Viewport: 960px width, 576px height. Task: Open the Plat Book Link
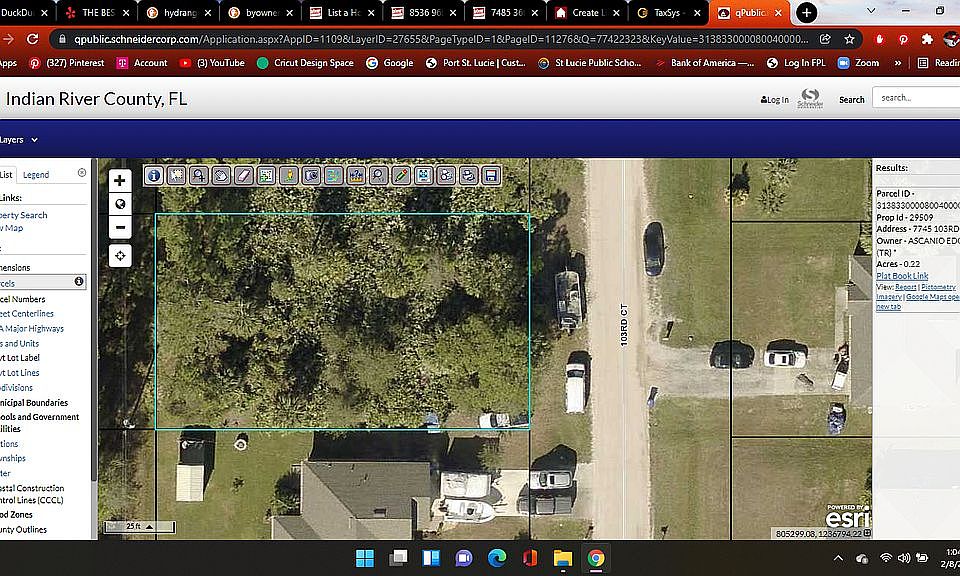(x=902, y=276)
